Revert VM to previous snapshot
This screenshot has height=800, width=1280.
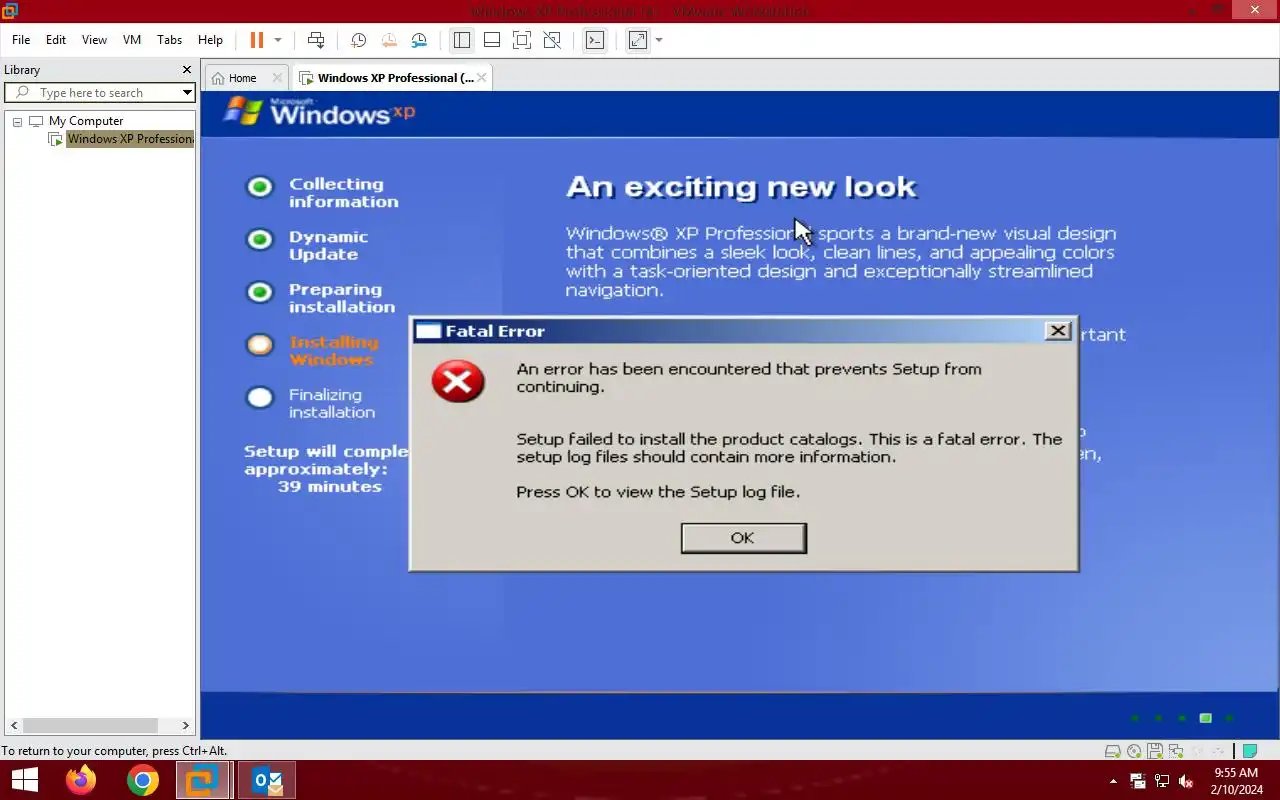tap(388, 40)
